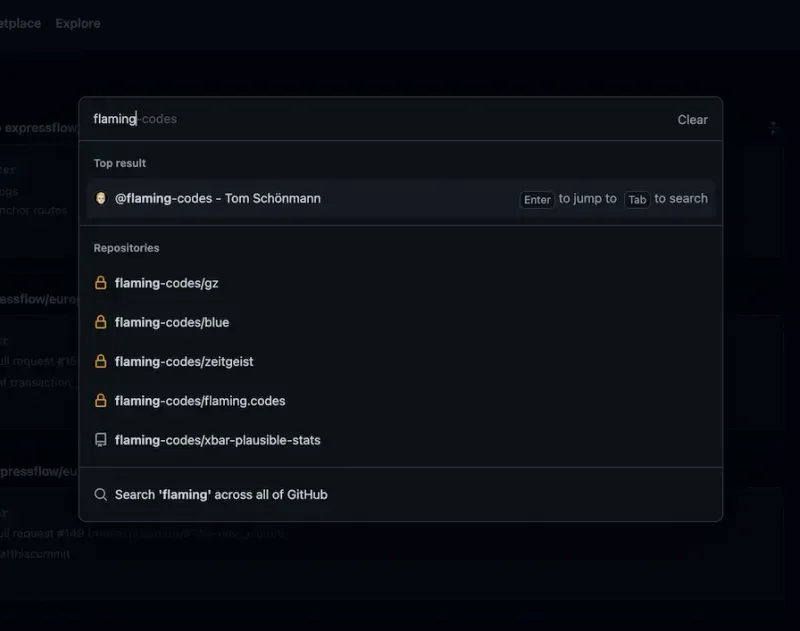Click into the 'flaming' search input field
This screenshot has width=800, height=631.
[x=378, y=119]
